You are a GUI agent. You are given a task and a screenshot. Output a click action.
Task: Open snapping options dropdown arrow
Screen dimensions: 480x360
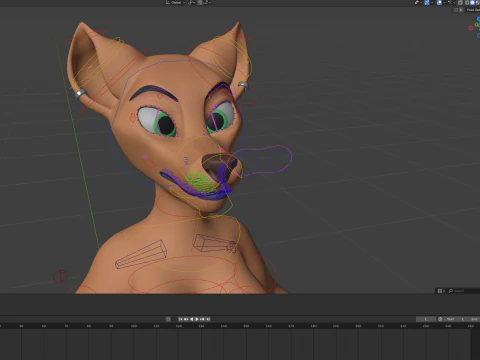coord(210,2)
